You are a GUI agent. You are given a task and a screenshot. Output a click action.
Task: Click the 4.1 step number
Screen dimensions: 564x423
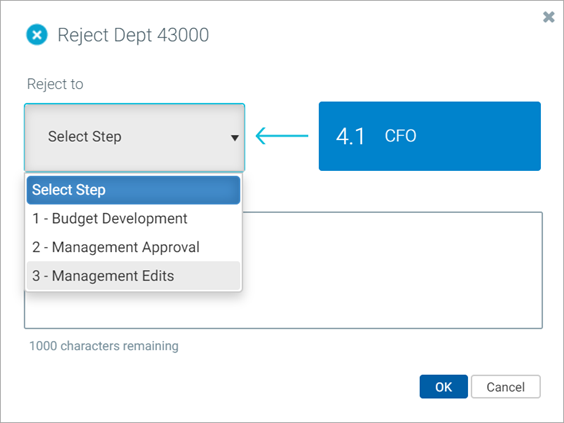[x=350, y=137]
